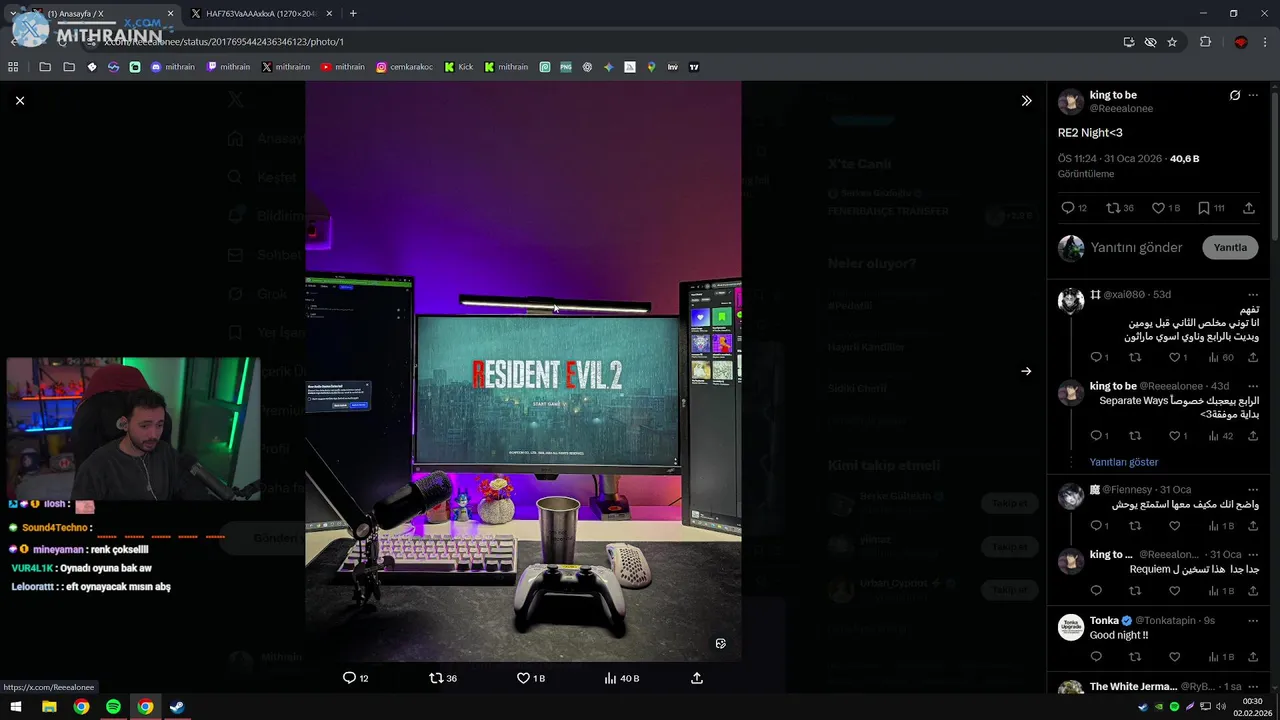
Task: Click the Yanıtını gönder reply field
Action: point(1136,247)
